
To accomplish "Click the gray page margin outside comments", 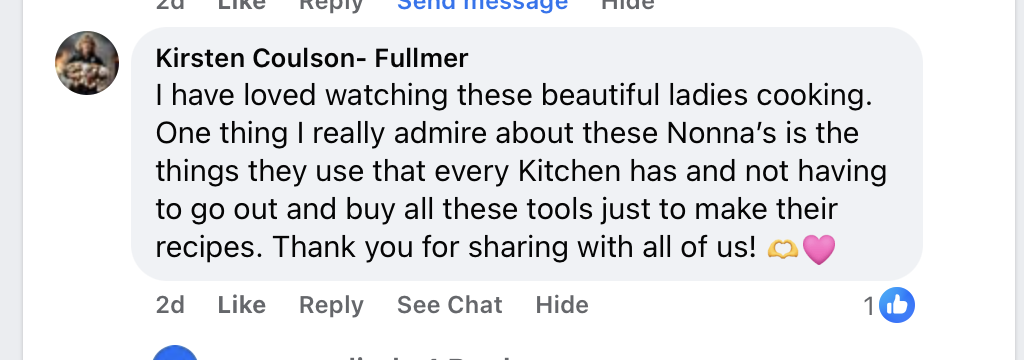I will click(11, 180).
